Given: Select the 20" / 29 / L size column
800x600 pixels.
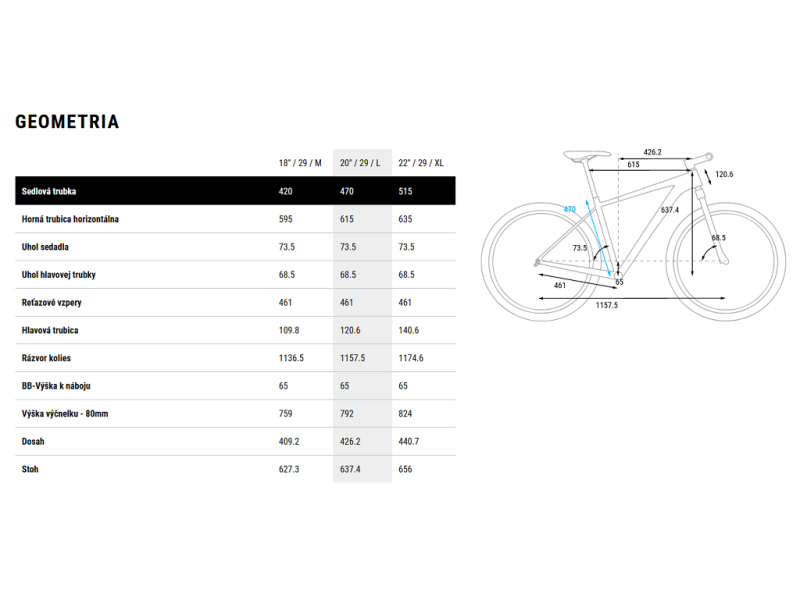Looking at the screenshot, I should (x=360, y=163).
